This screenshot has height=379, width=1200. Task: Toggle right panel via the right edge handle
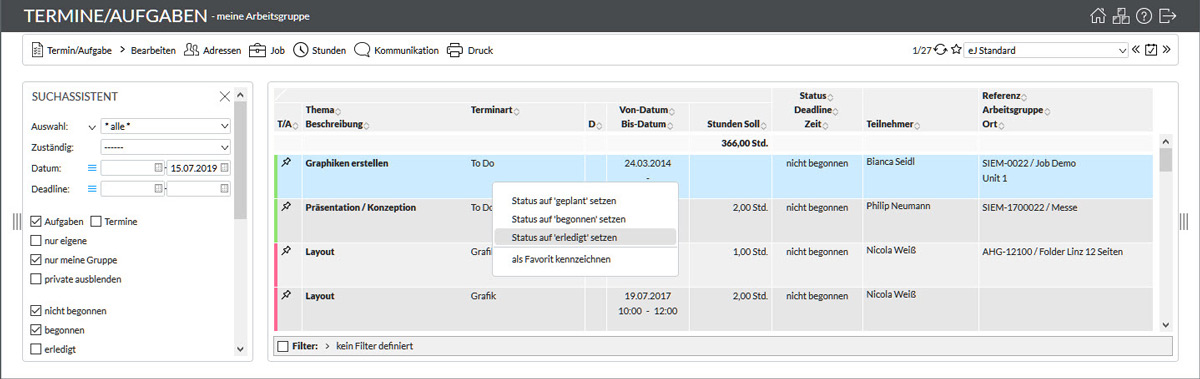pyautogui.click(x=1185, y=222)
